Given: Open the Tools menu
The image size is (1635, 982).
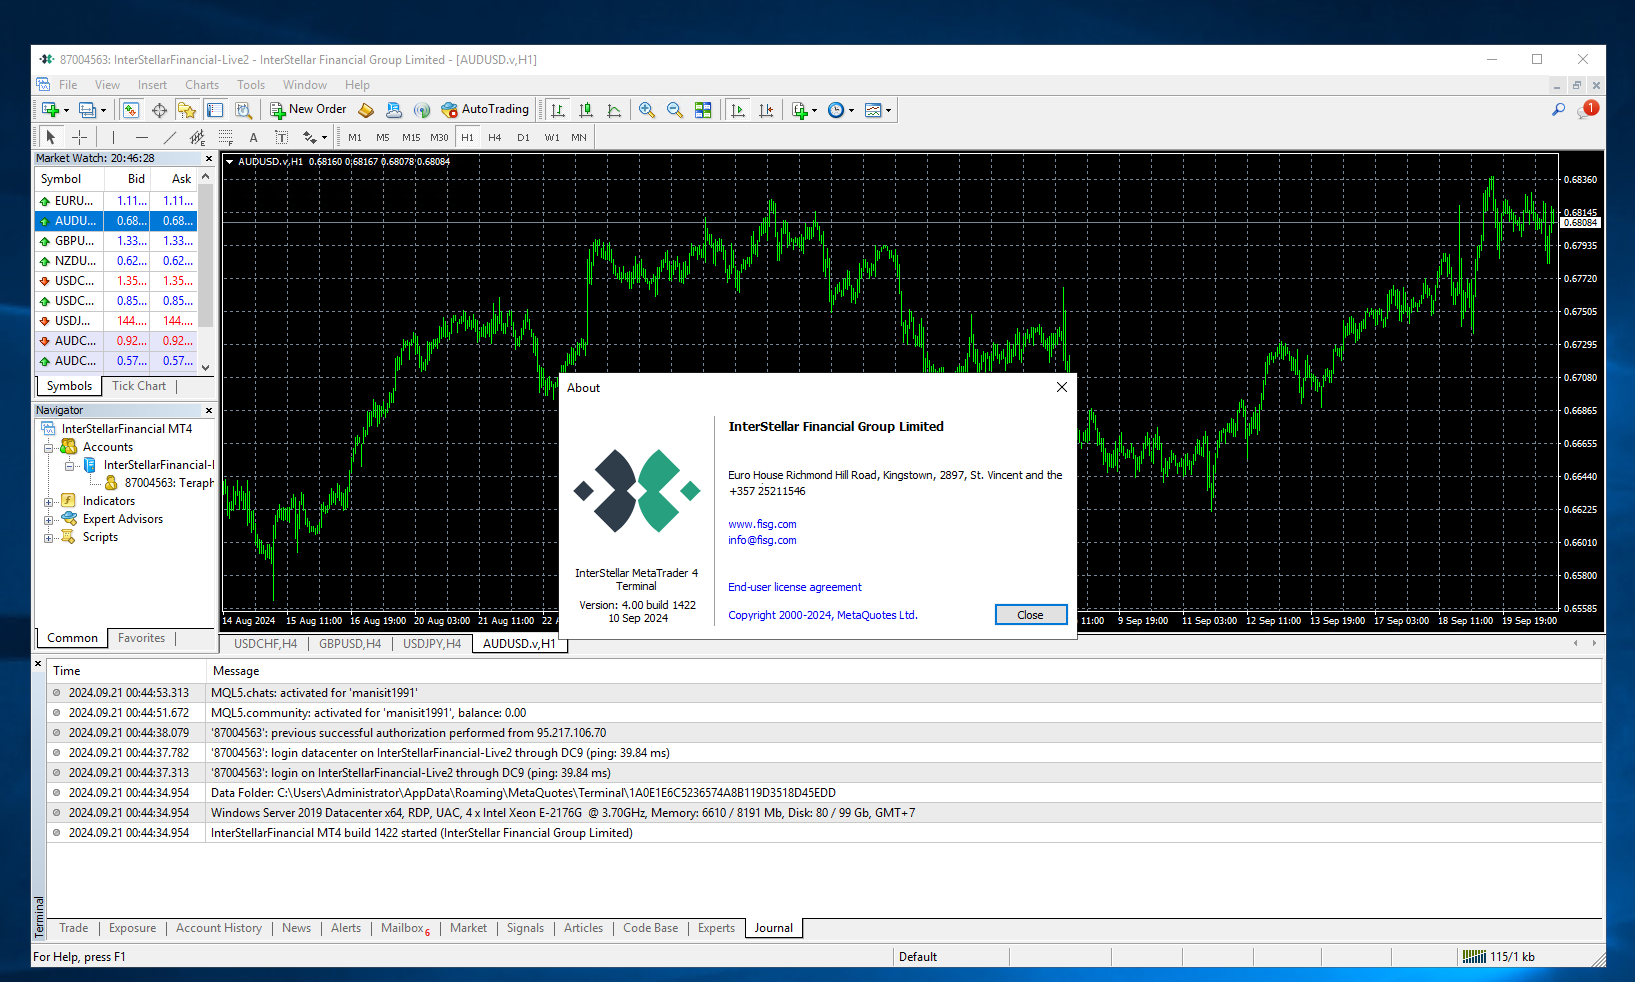Looking at the screenshot, I should click(251, 85).
